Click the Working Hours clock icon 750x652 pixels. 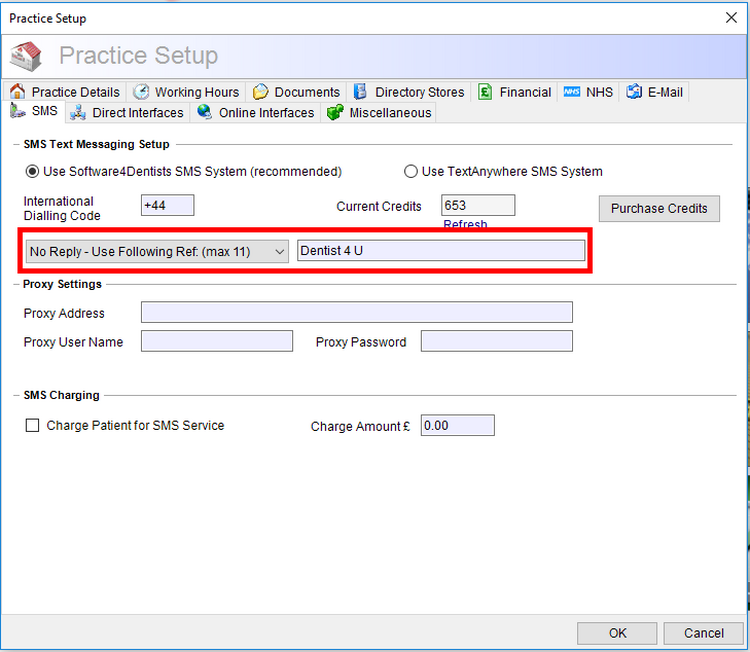tap(141, 91)
